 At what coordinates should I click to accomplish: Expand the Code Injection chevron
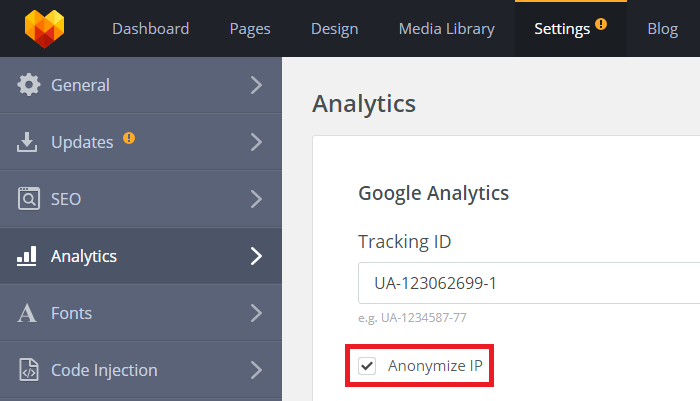pos(256,370)
